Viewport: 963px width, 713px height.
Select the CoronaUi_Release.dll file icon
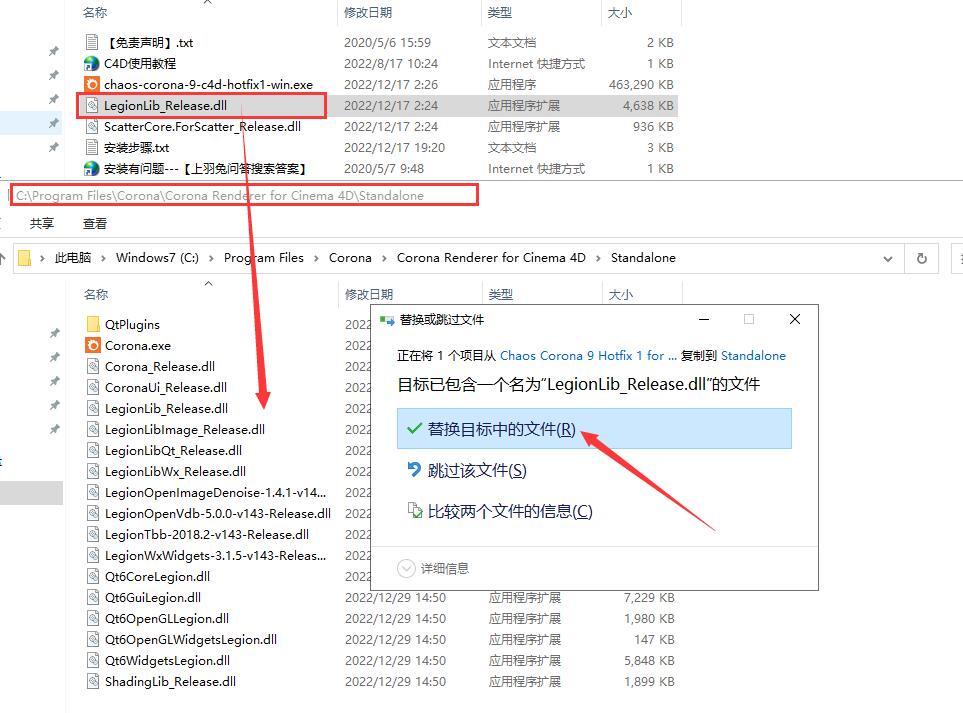tap(93, 388)
